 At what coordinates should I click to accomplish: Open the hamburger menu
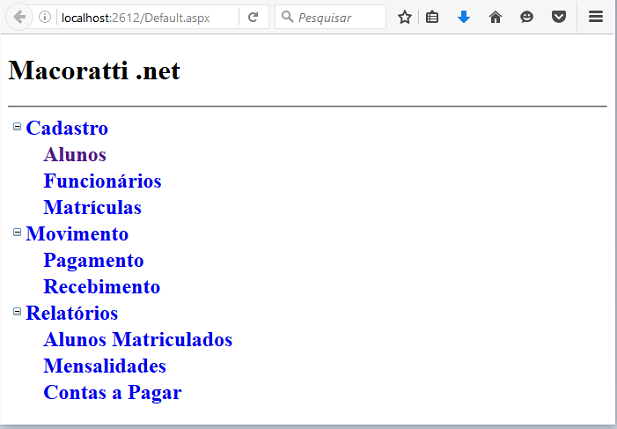596,17
